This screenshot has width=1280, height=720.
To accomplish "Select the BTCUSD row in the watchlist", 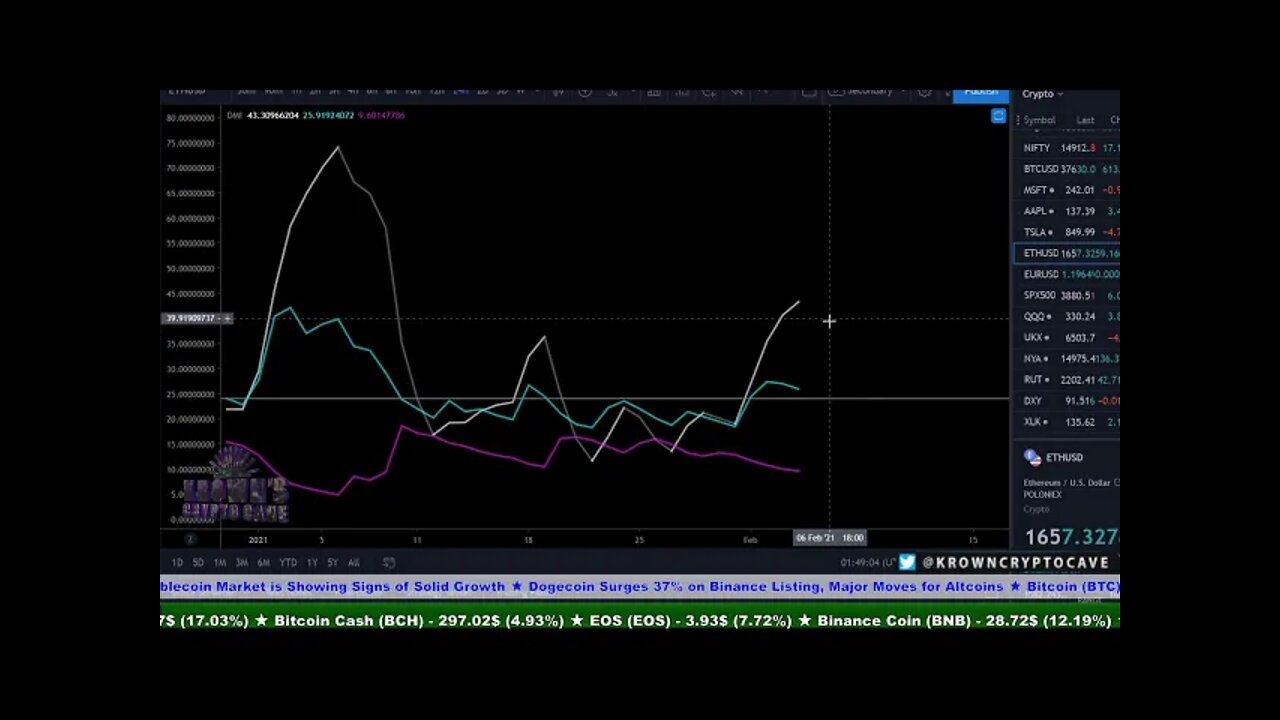I will click(1066, 169).
